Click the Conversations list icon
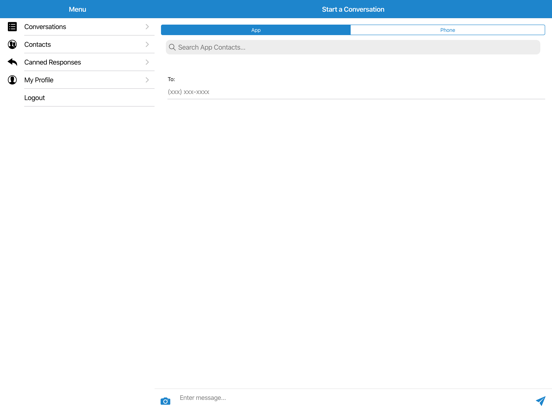 coord(12,27)
